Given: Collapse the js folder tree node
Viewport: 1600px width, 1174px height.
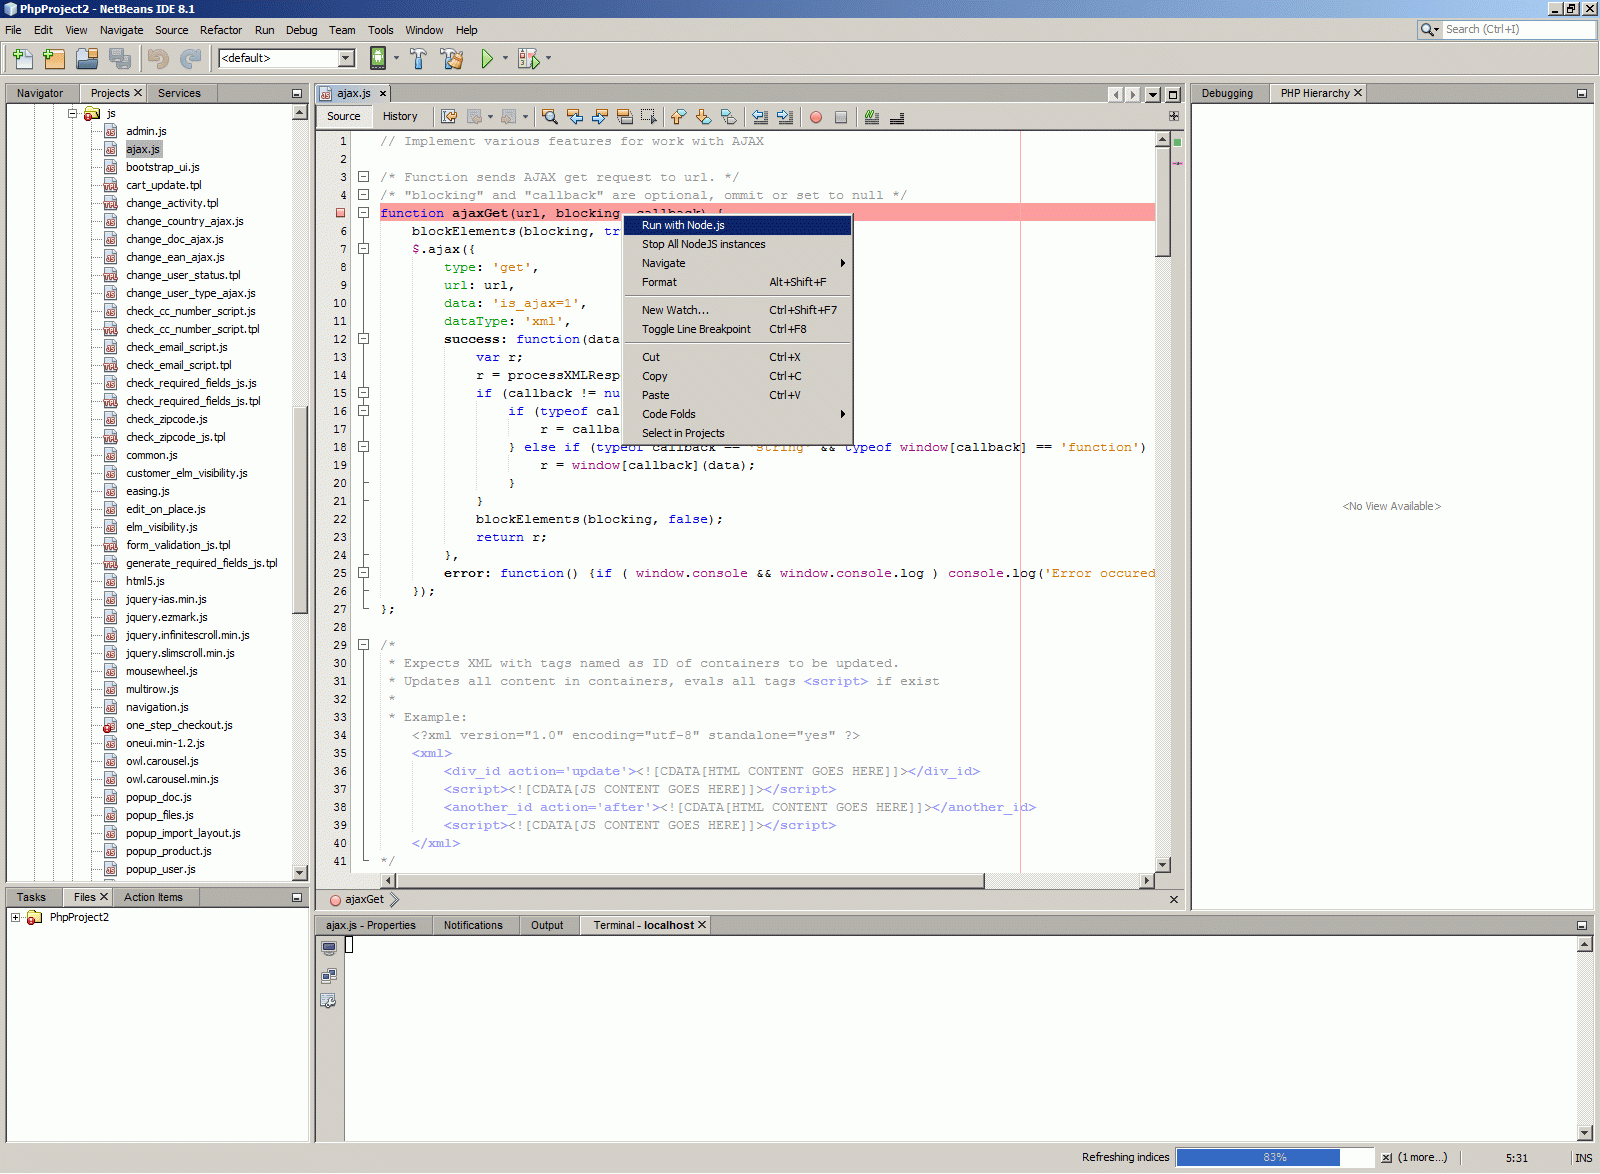Looking at the screenshot, I should pyautogui.click(x=73, y=113).
